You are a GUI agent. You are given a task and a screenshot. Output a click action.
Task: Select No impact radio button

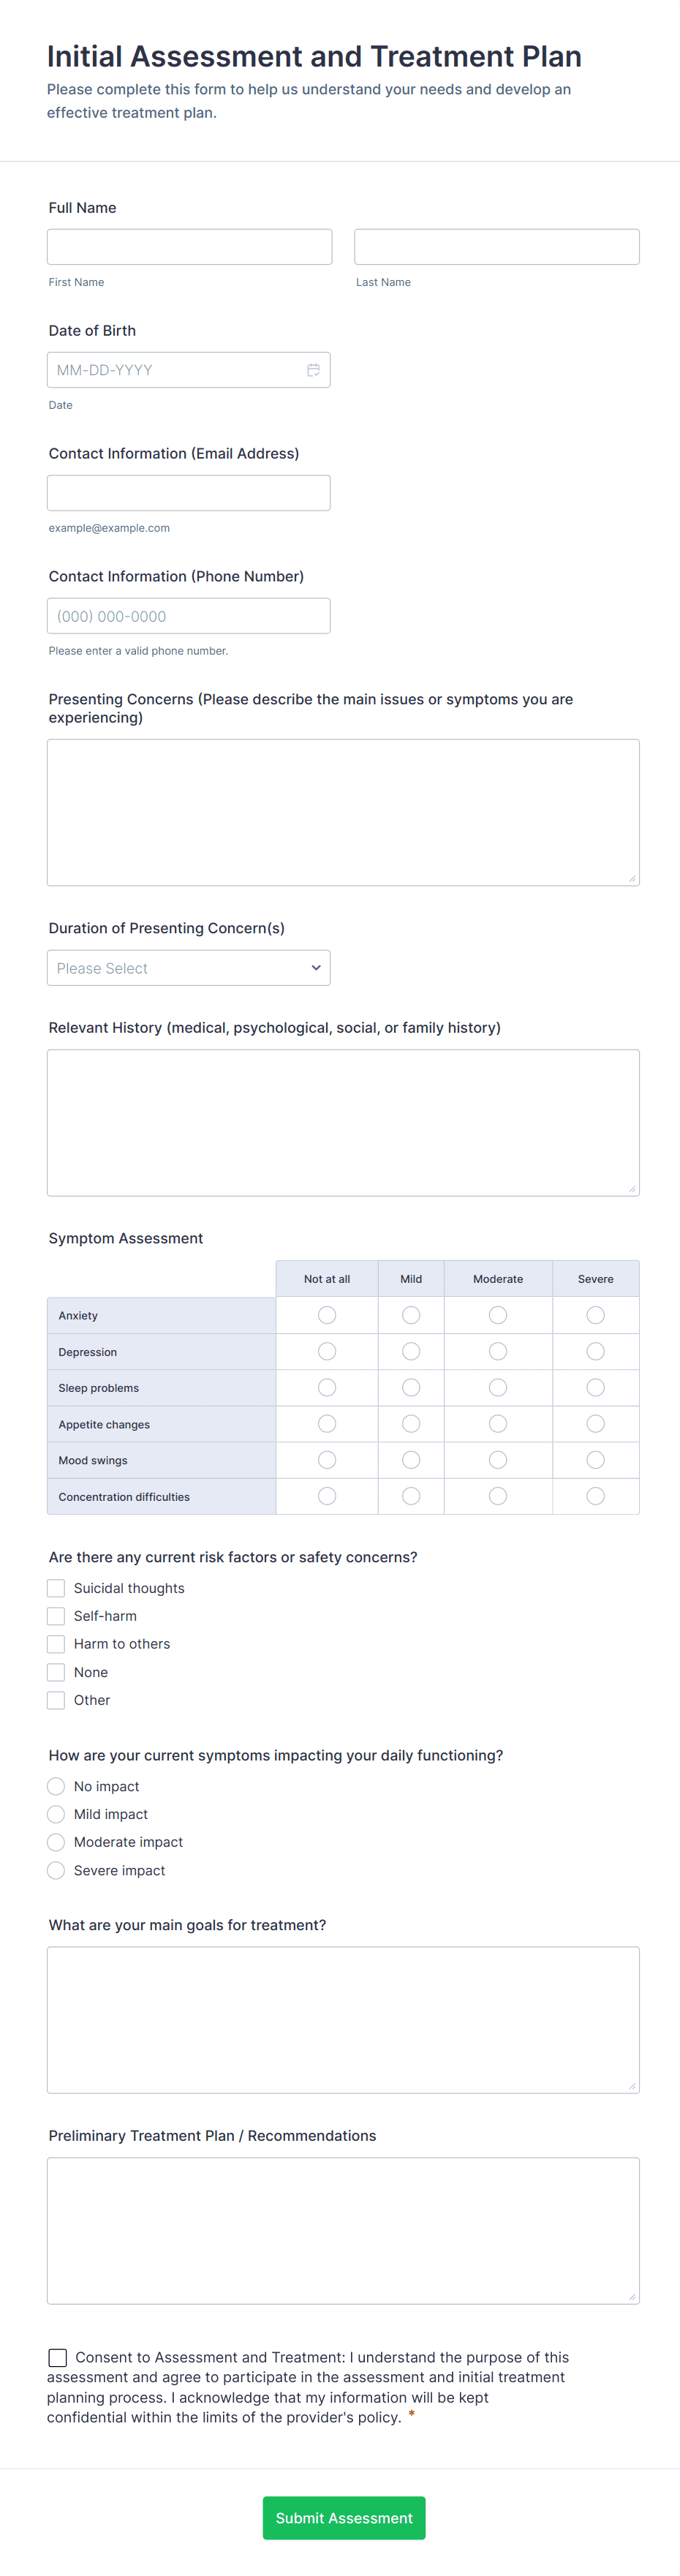pyautogui.click(x=56, y=1786)
